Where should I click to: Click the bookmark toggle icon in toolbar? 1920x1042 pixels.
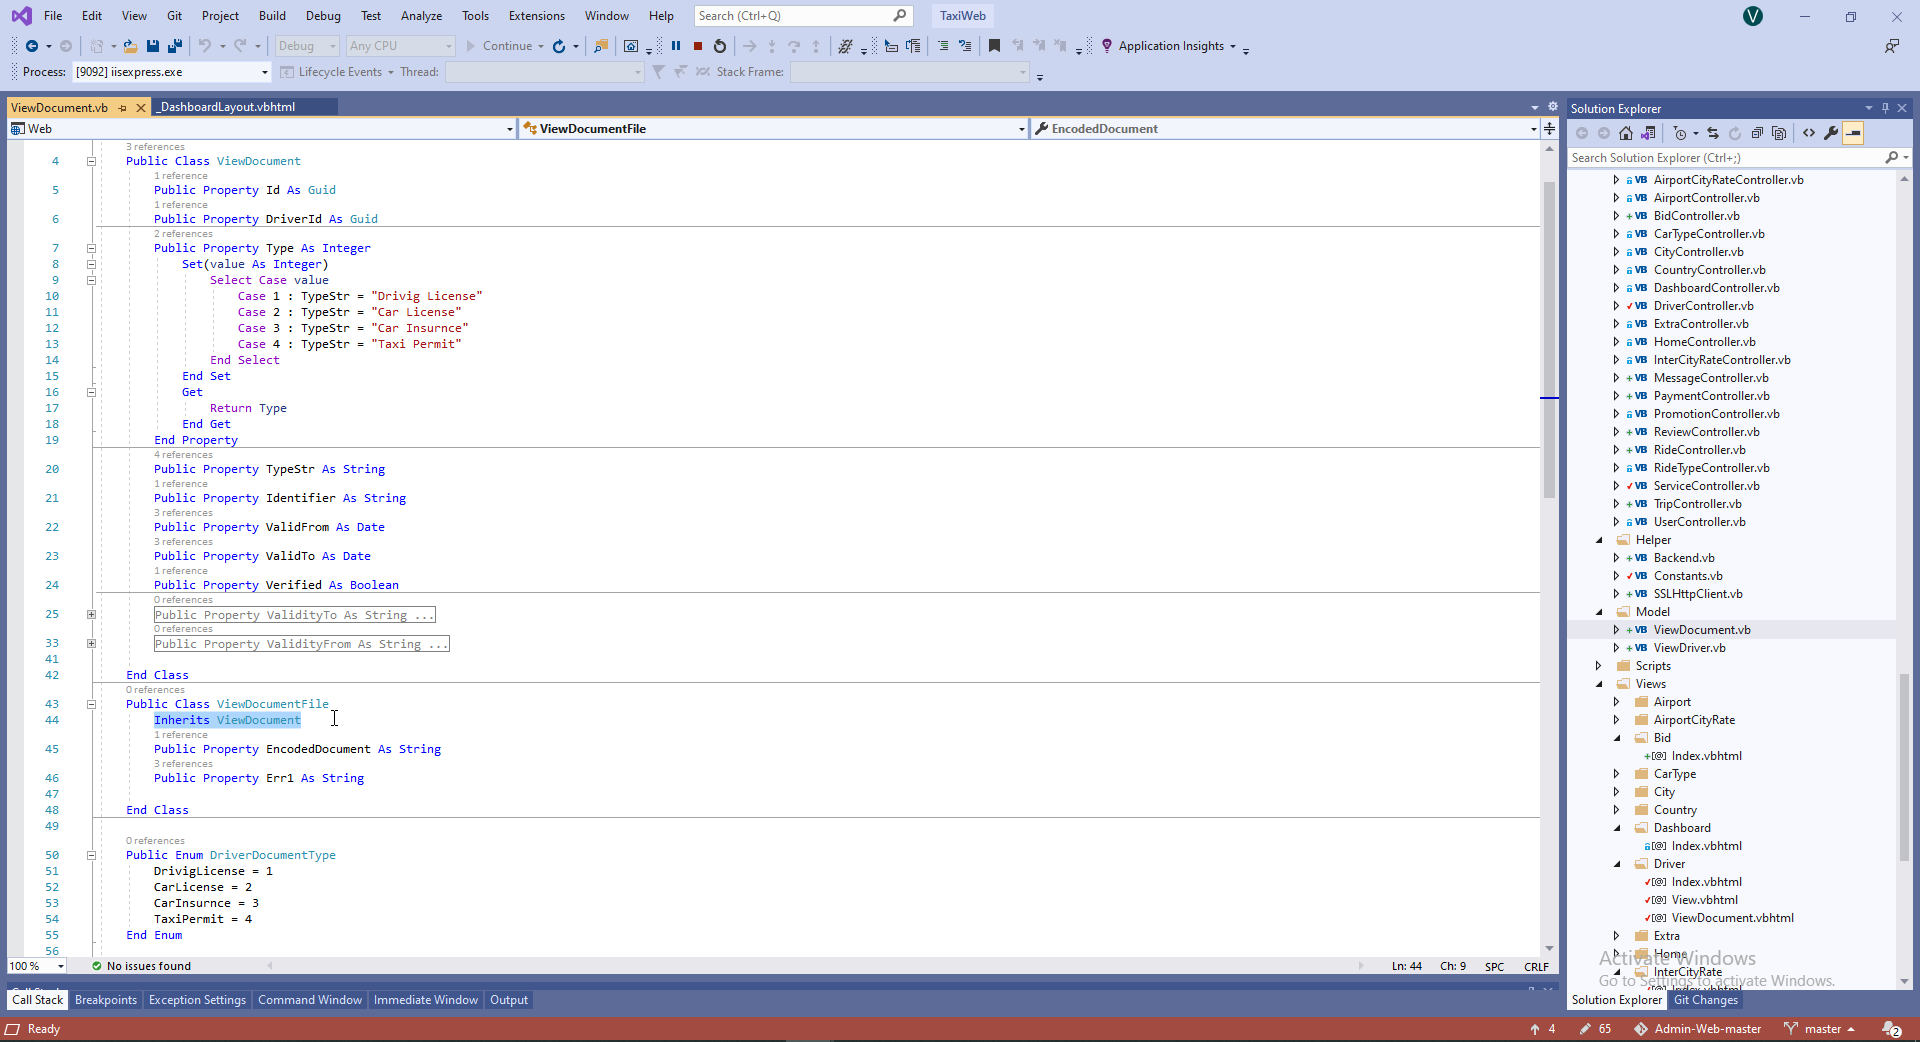pyautogui.click(x=994, y=46)
